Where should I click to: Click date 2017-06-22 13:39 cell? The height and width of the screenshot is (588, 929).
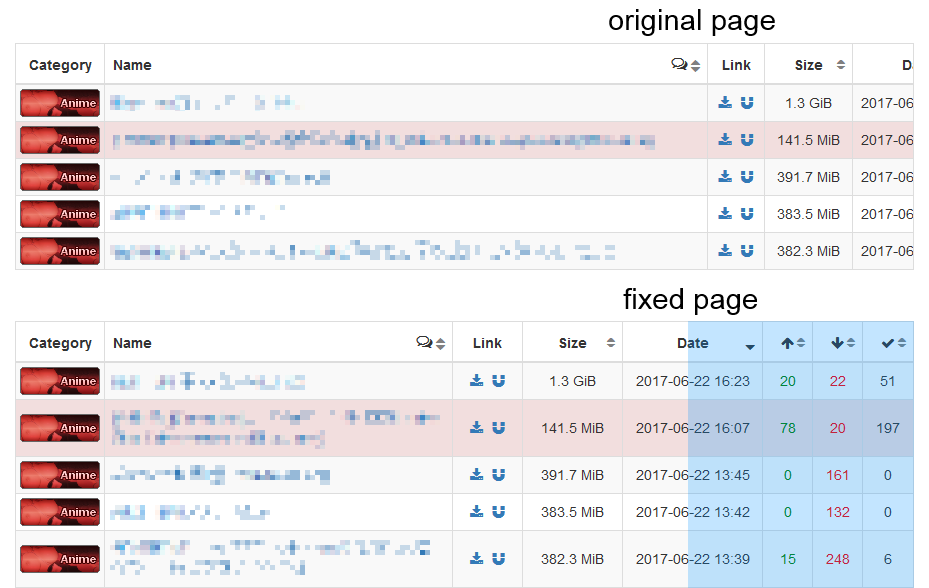[693, 559]
